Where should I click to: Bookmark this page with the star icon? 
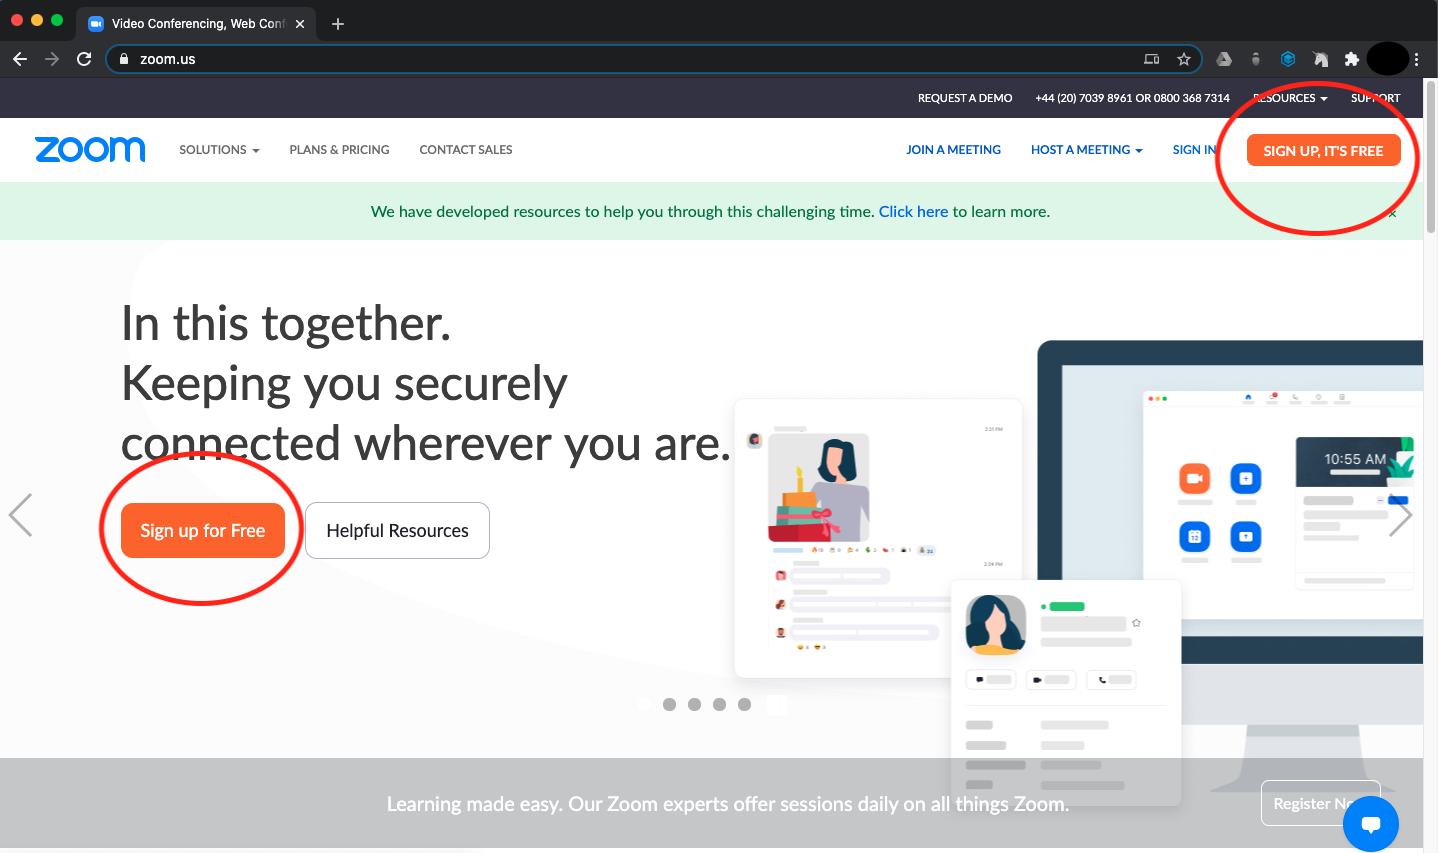pyautogui.click(x=1184, y=59)
